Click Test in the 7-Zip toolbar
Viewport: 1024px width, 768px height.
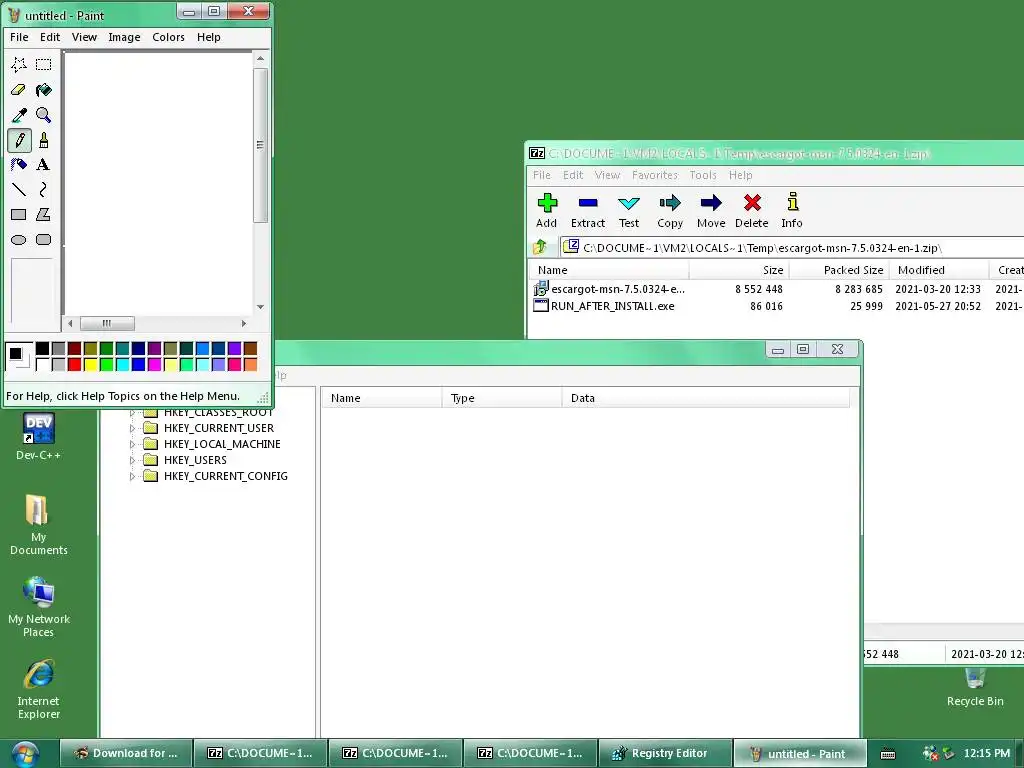[629, 210]
